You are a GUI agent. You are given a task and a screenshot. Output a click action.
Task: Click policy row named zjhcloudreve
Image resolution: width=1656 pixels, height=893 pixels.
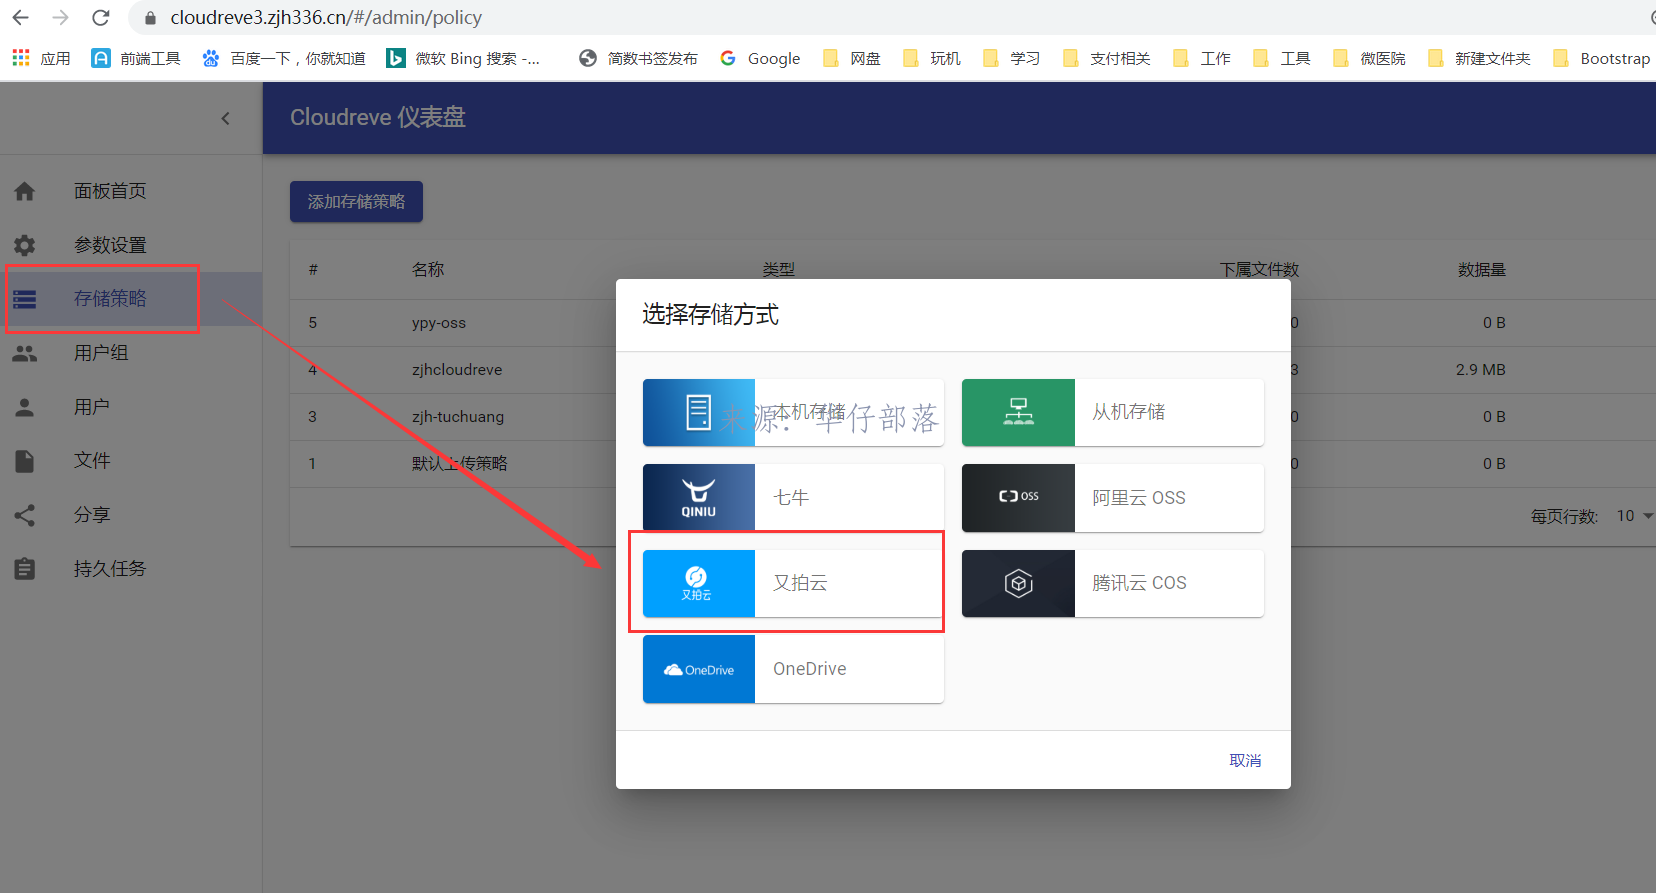(x=457, y=370)
